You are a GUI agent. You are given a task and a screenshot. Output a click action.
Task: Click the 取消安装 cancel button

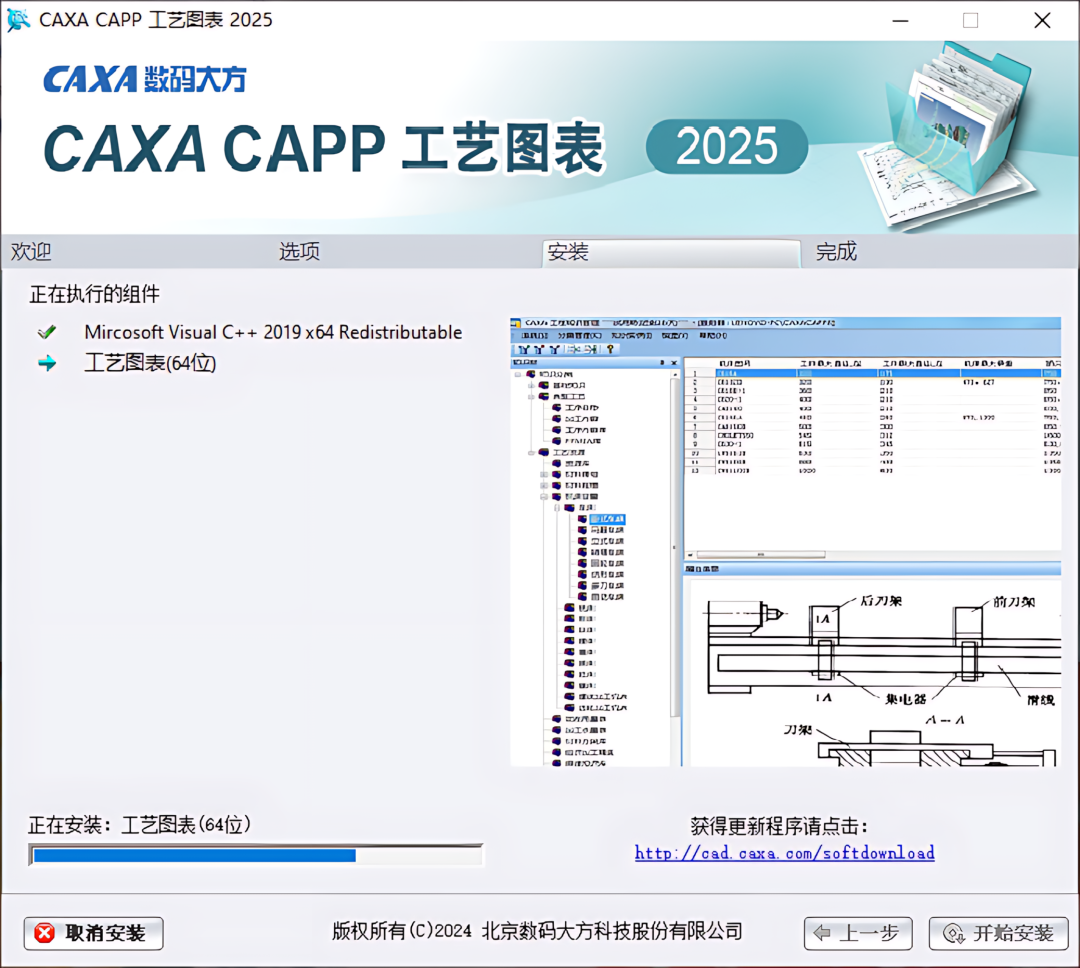pos(94,934)
